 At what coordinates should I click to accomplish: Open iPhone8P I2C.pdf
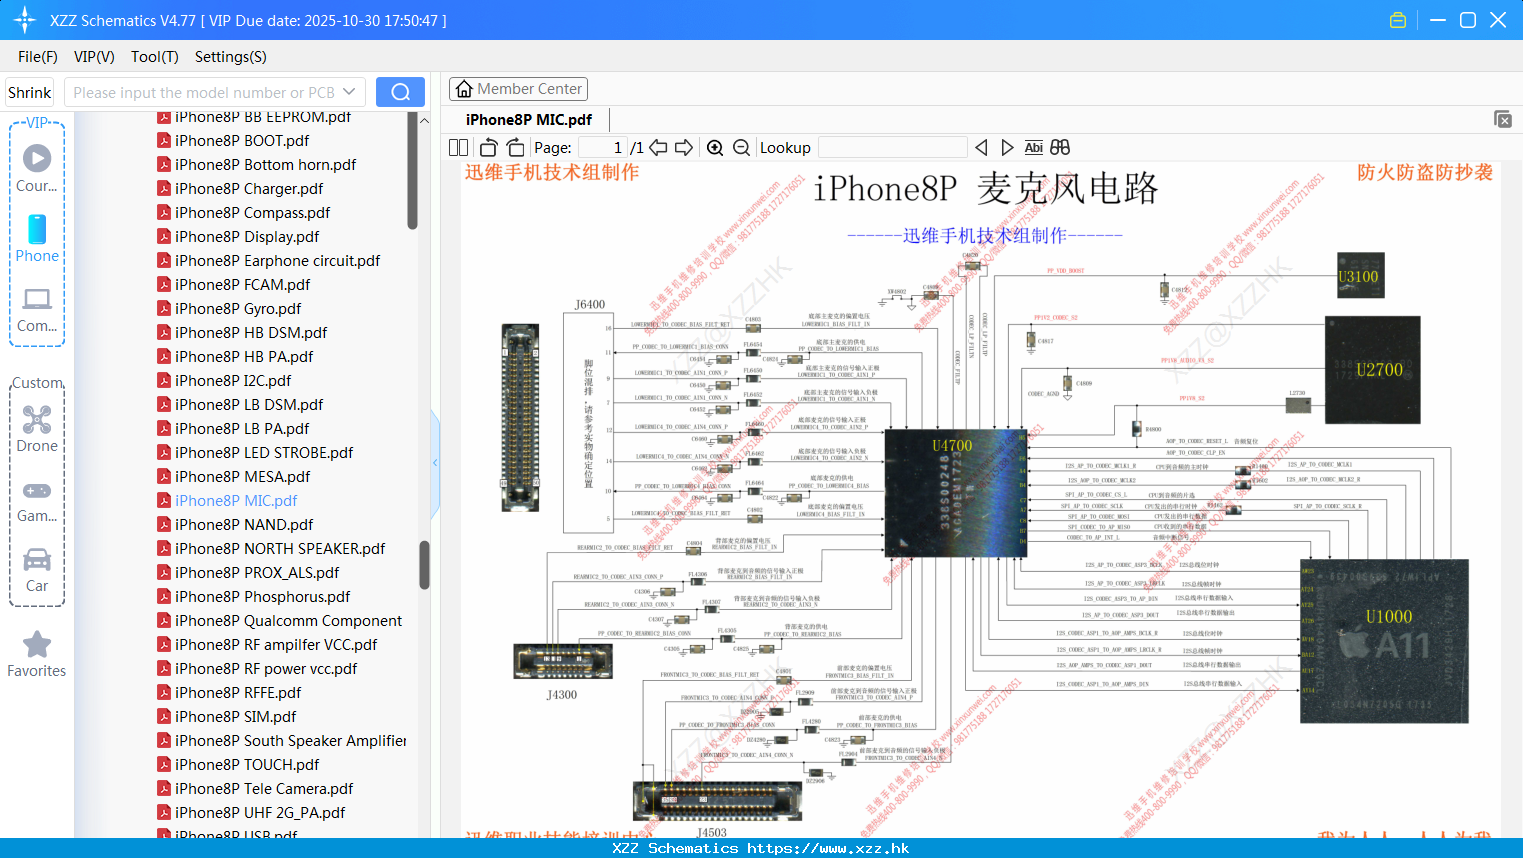click(233, 381)
